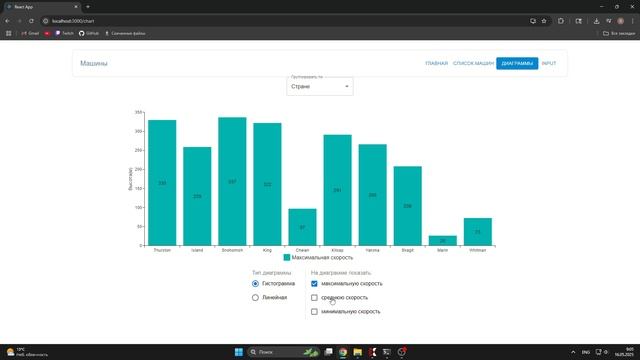
Task: Open the weather widget on taskbar
Action: (27, 352)
